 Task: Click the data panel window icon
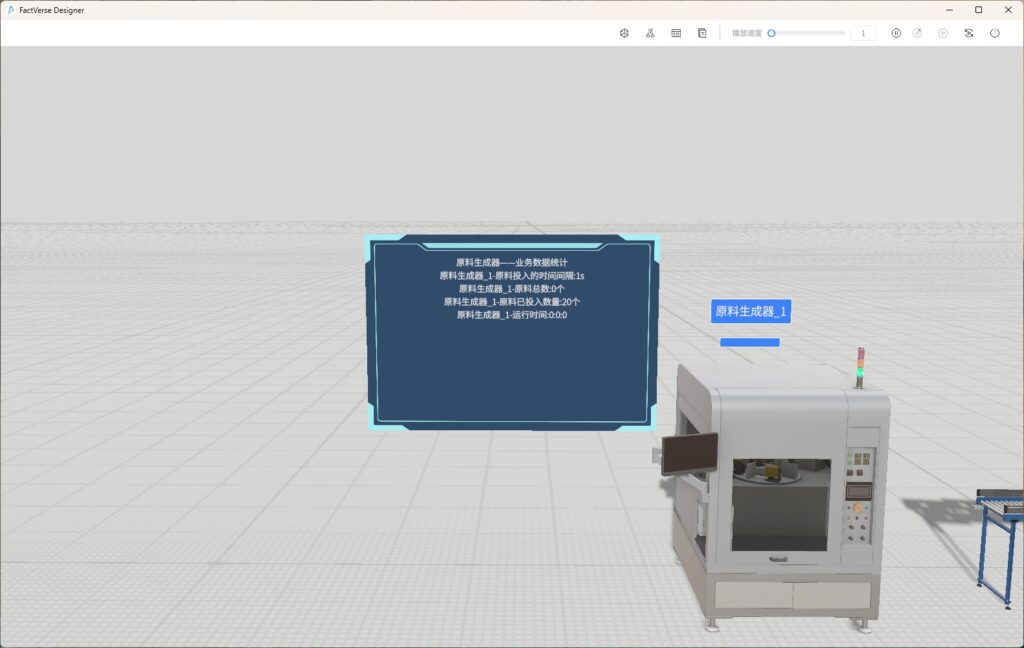click(676, 33)
